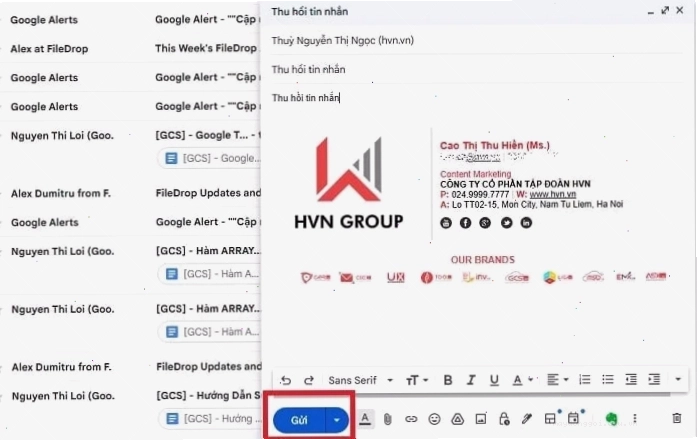Toggle bold formatting
697x440 pixels.
(448, 380)
